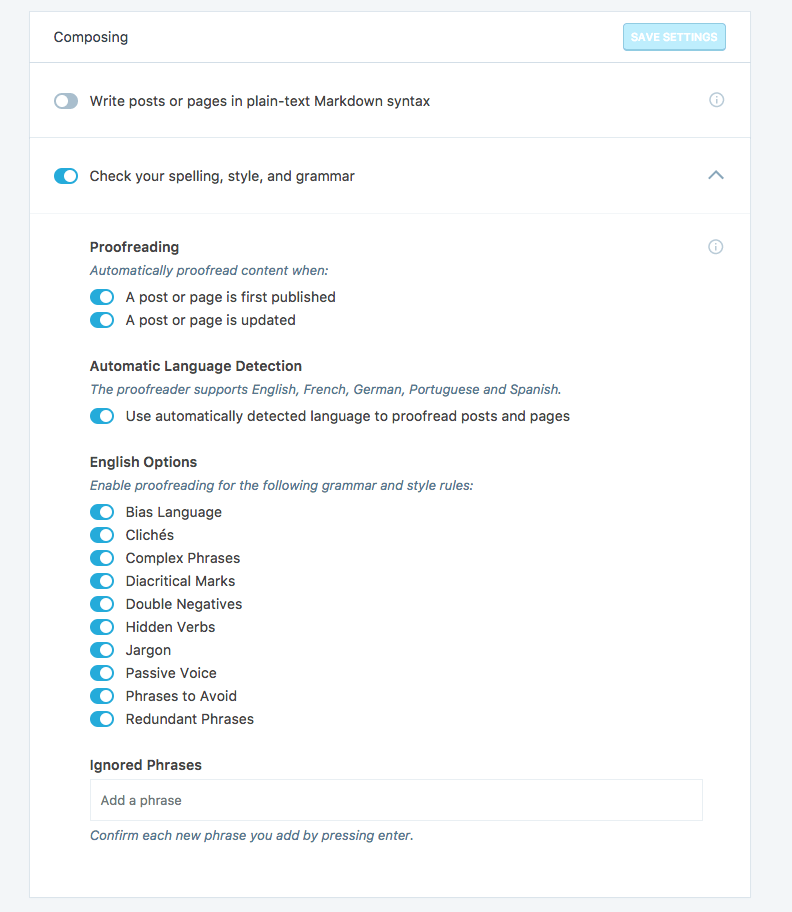The image size is (792, 912).
Task: Toggle the Complex Phrases rule
Action: tap(102, 558)
